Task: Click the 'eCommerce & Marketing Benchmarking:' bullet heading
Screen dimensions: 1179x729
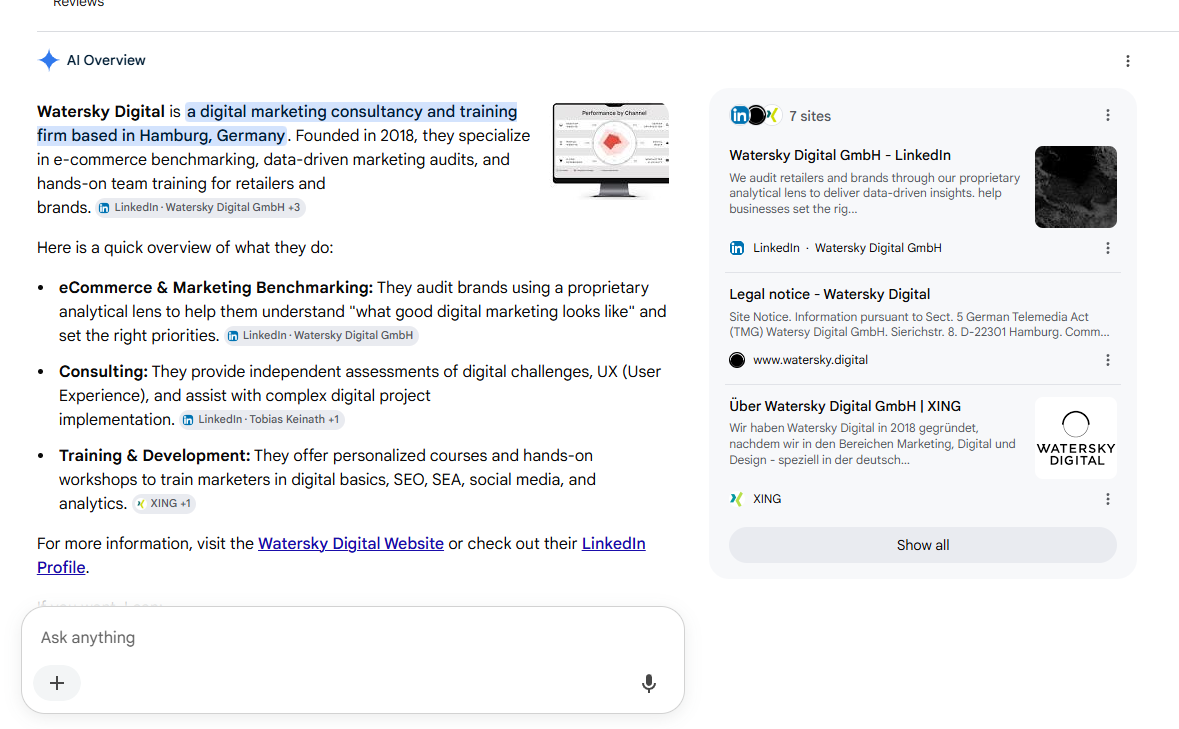Action: (216, 288)
